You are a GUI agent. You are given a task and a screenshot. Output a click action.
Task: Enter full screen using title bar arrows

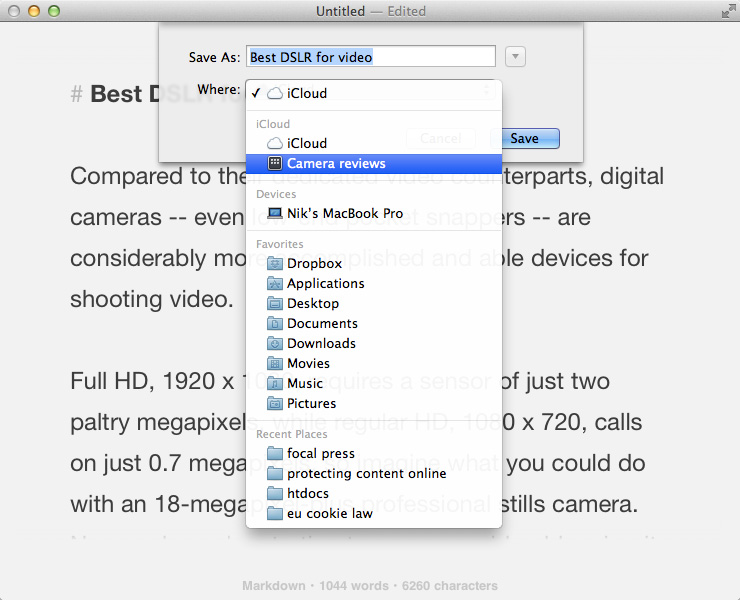[726, 11]
